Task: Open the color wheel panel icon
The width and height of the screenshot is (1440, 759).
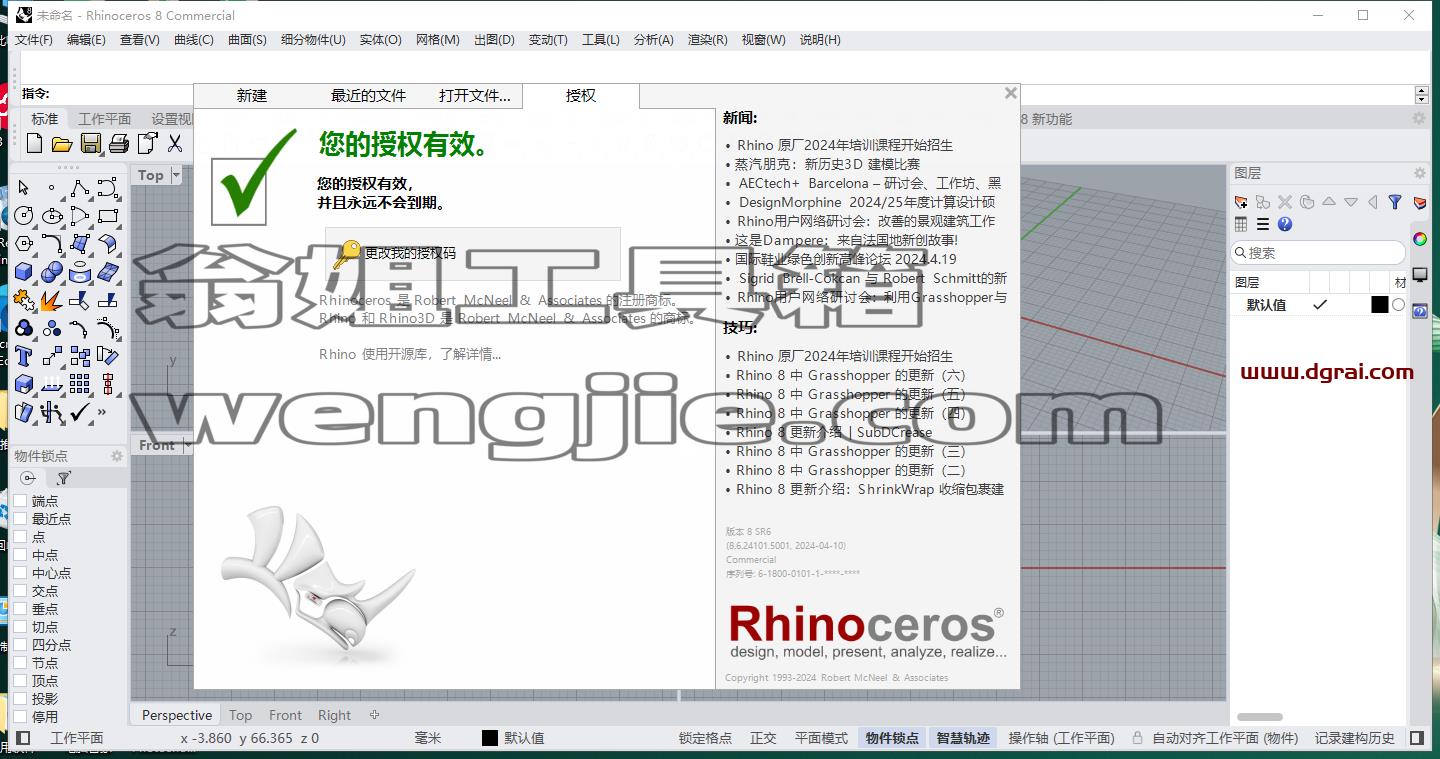Action: pyautogui.click(x=1420, y=239)
